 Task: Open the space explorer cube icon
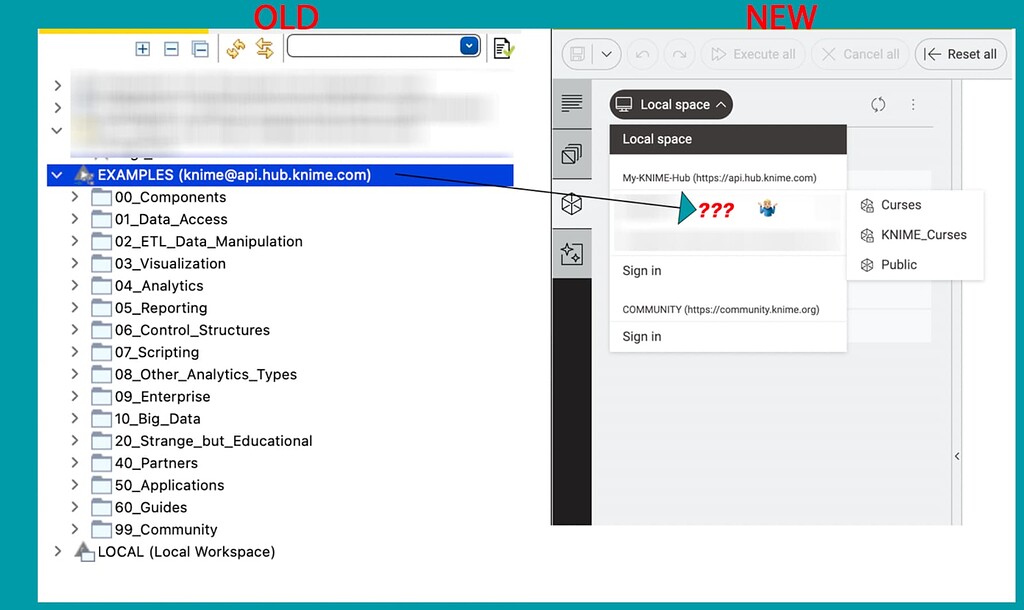coord(572,203)
